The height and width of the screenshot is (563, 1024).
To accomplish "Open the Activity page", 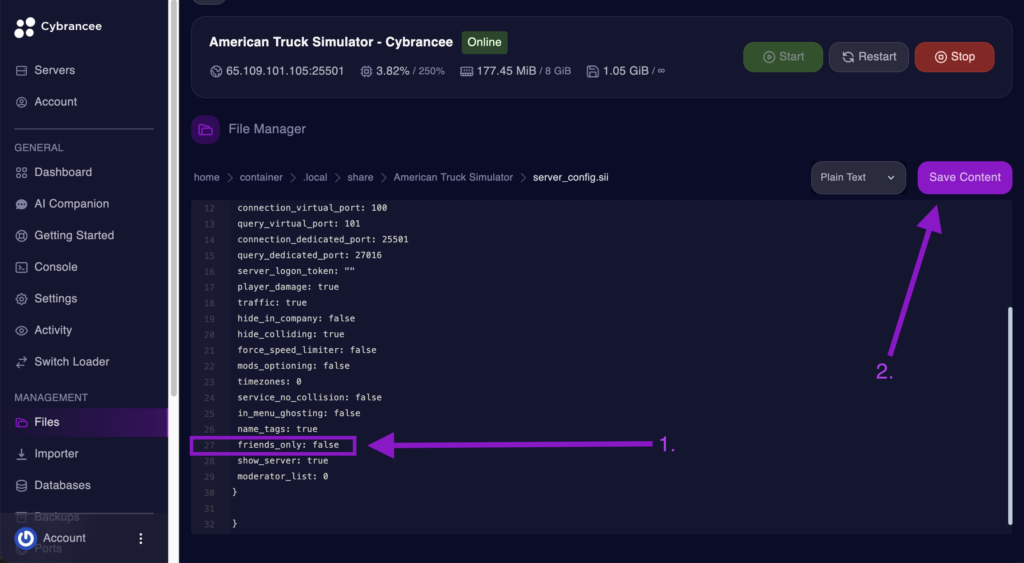I will tap(53, 330).
